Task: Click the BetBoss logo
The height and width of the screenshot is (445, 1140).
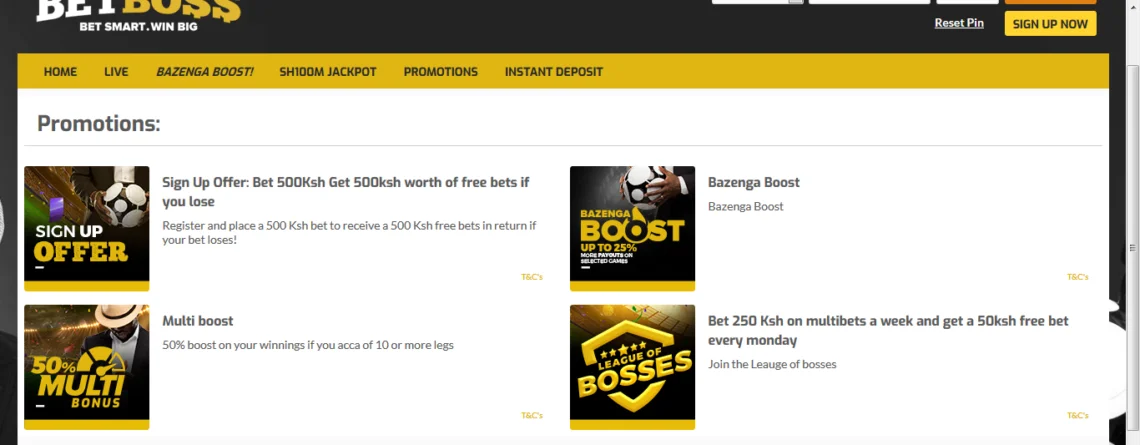Action: [x=138, y=15]
